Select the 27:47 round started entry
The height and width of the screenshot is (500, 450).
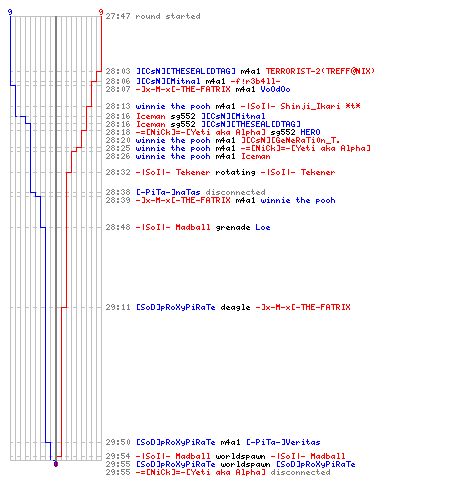tap(153, 16)
